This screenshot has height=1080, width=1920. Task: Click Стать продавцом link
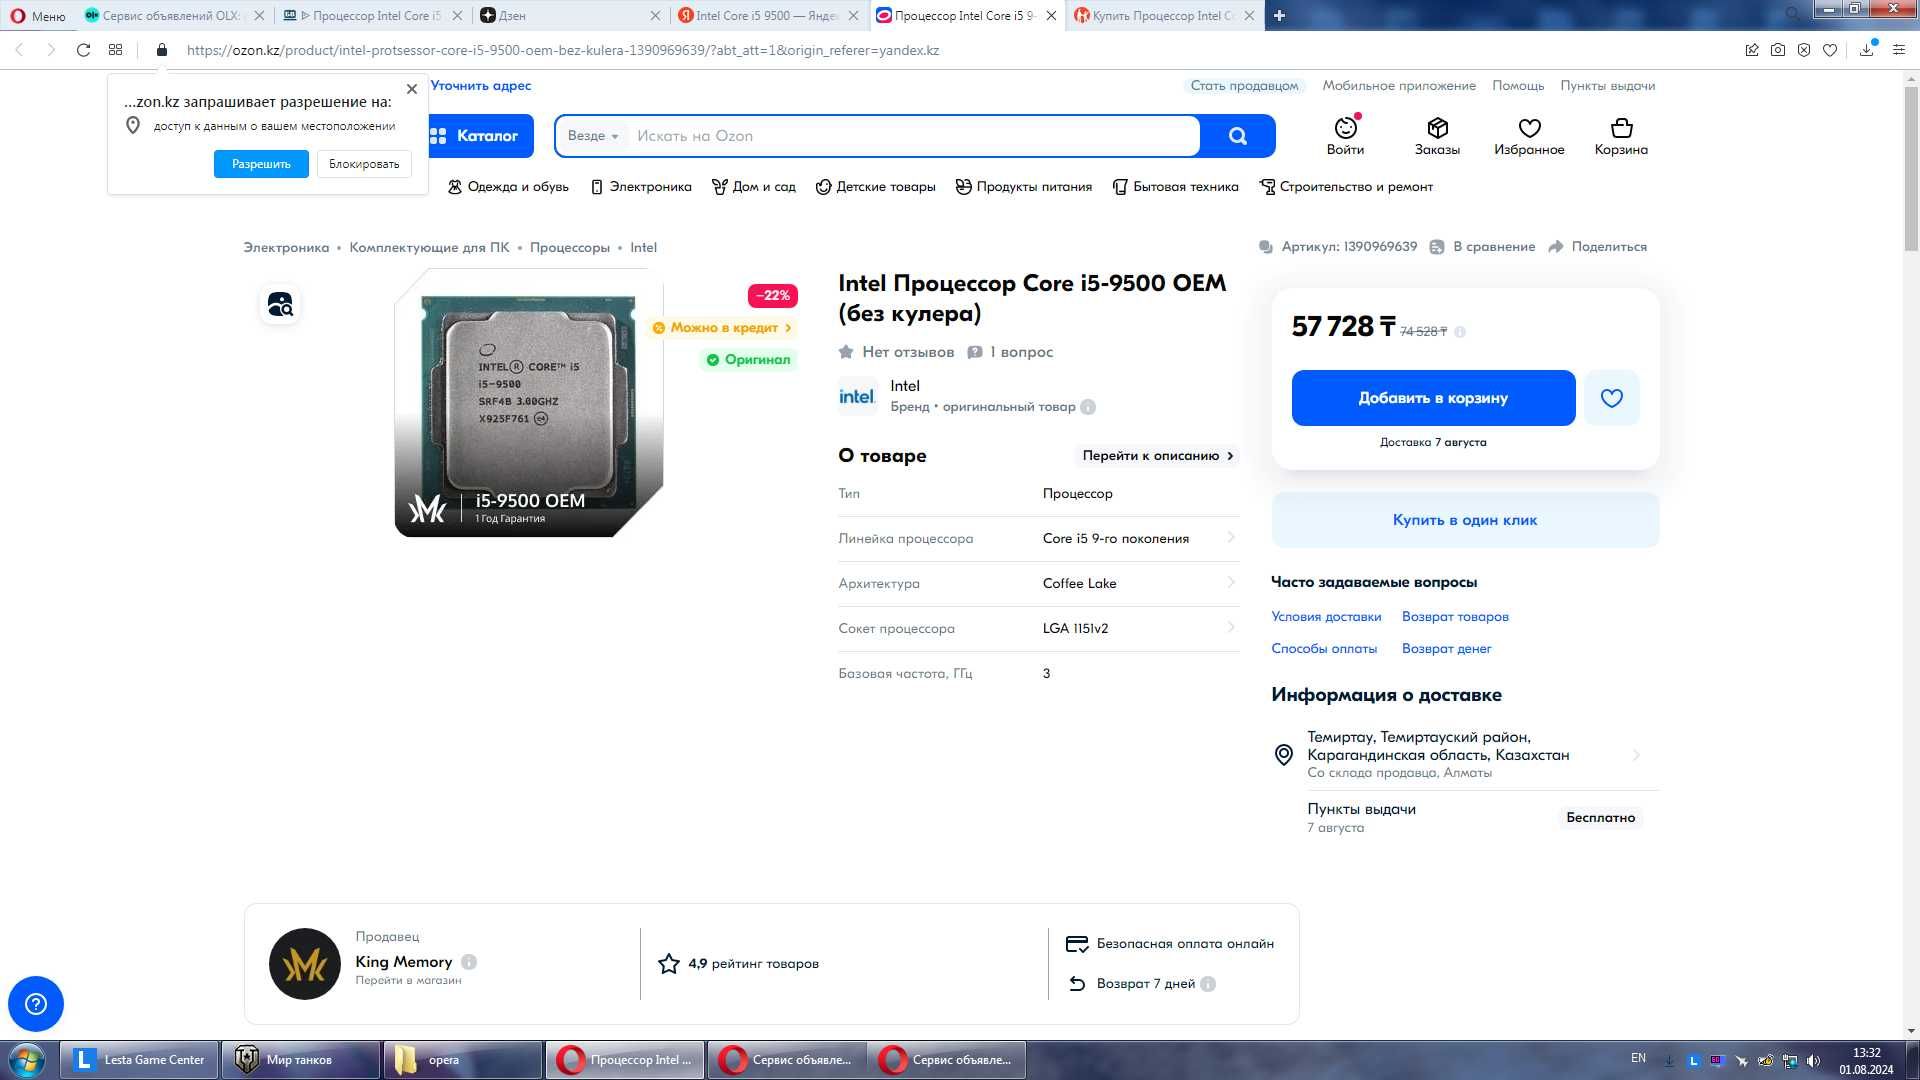coord(1244,86)
